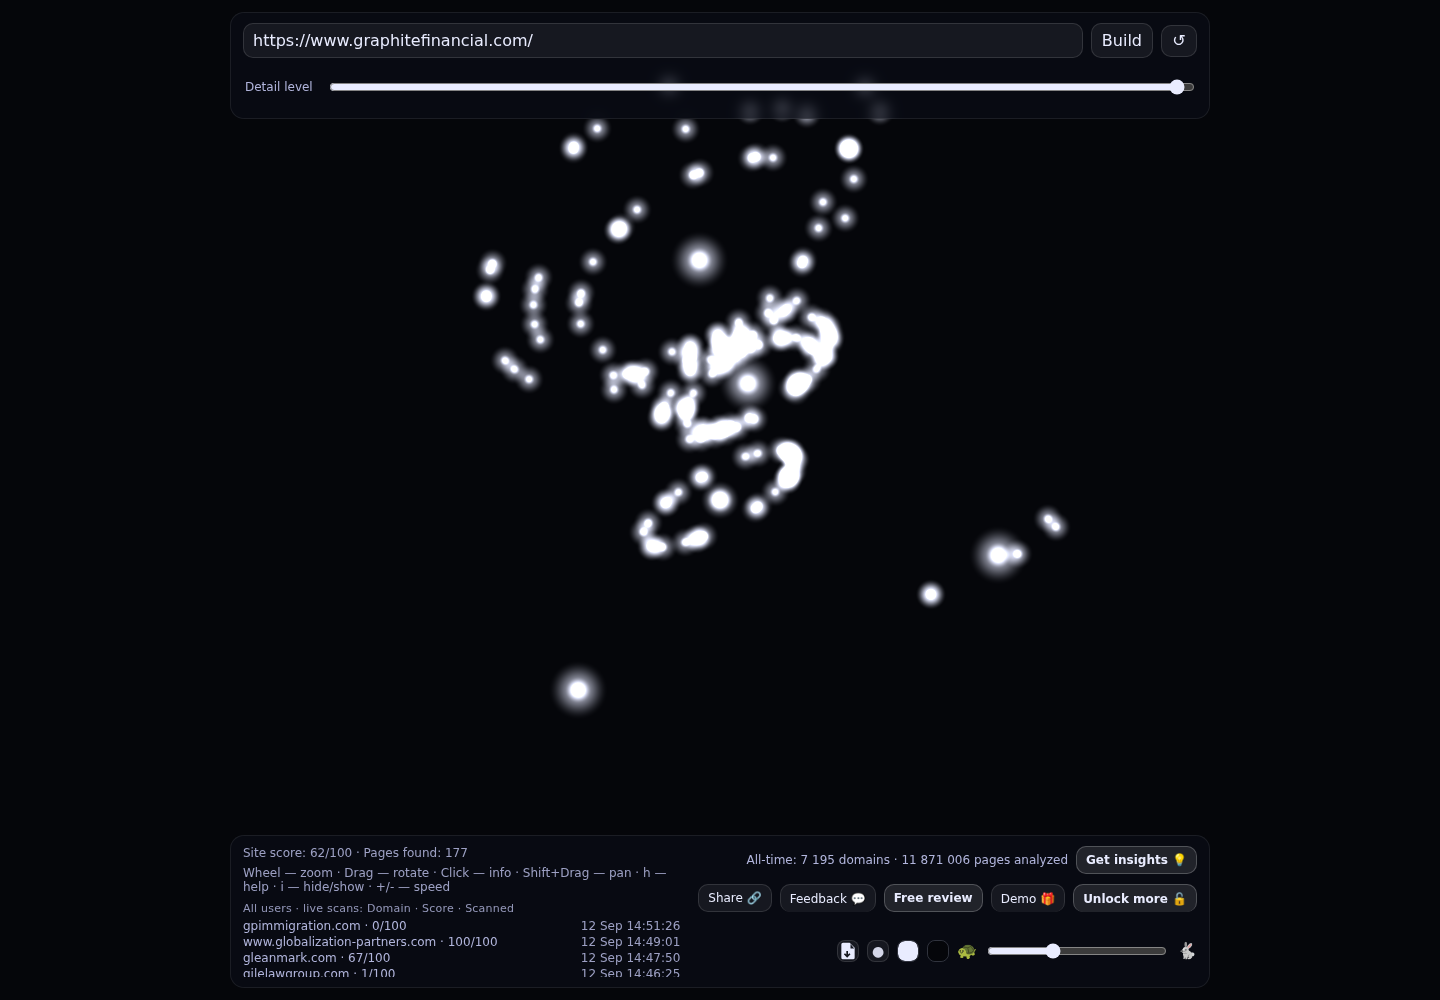Click the animation speed slider handle
Viewport: 1440px width, 1000px height.
click(x=1053, y=951)
